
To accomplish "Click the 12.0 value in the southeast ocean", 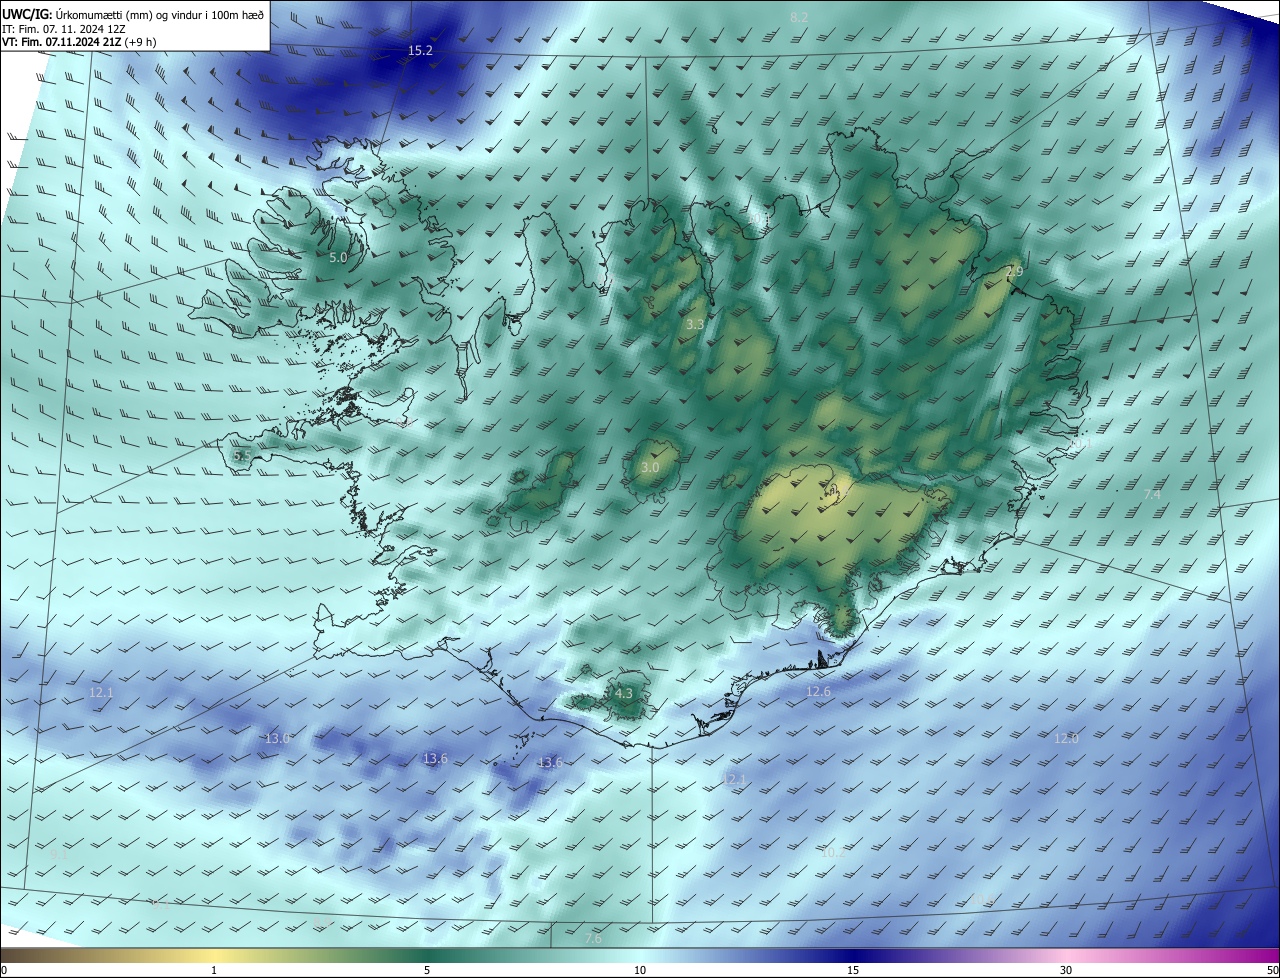I will [1067, 738].
